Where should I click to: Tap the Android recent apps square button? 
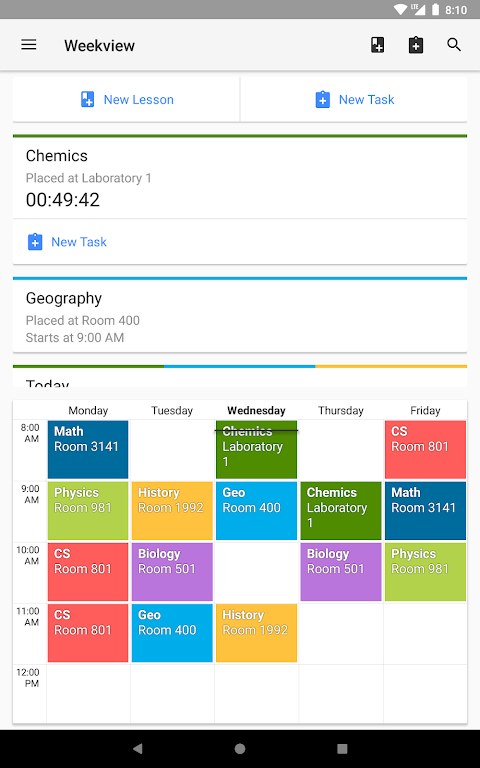[x=342, y=748]
